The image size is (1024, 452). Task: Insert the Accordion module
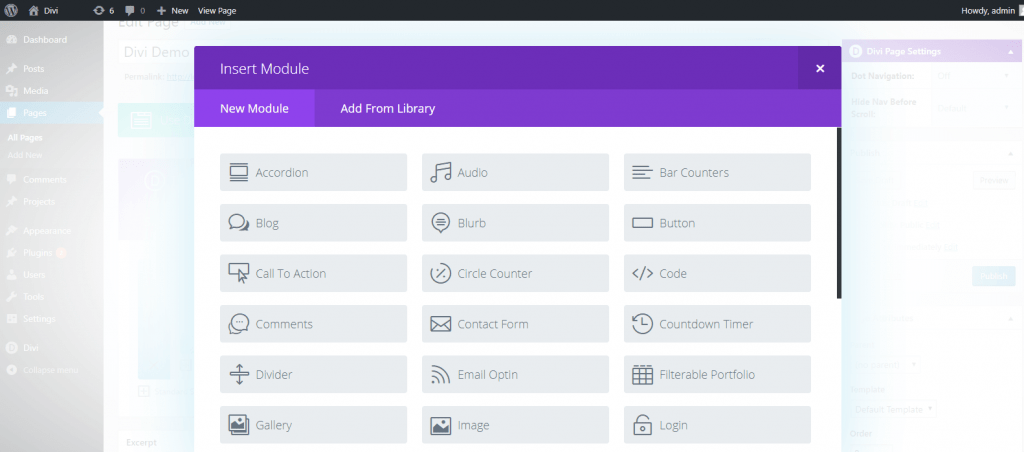tap(313, 172)
